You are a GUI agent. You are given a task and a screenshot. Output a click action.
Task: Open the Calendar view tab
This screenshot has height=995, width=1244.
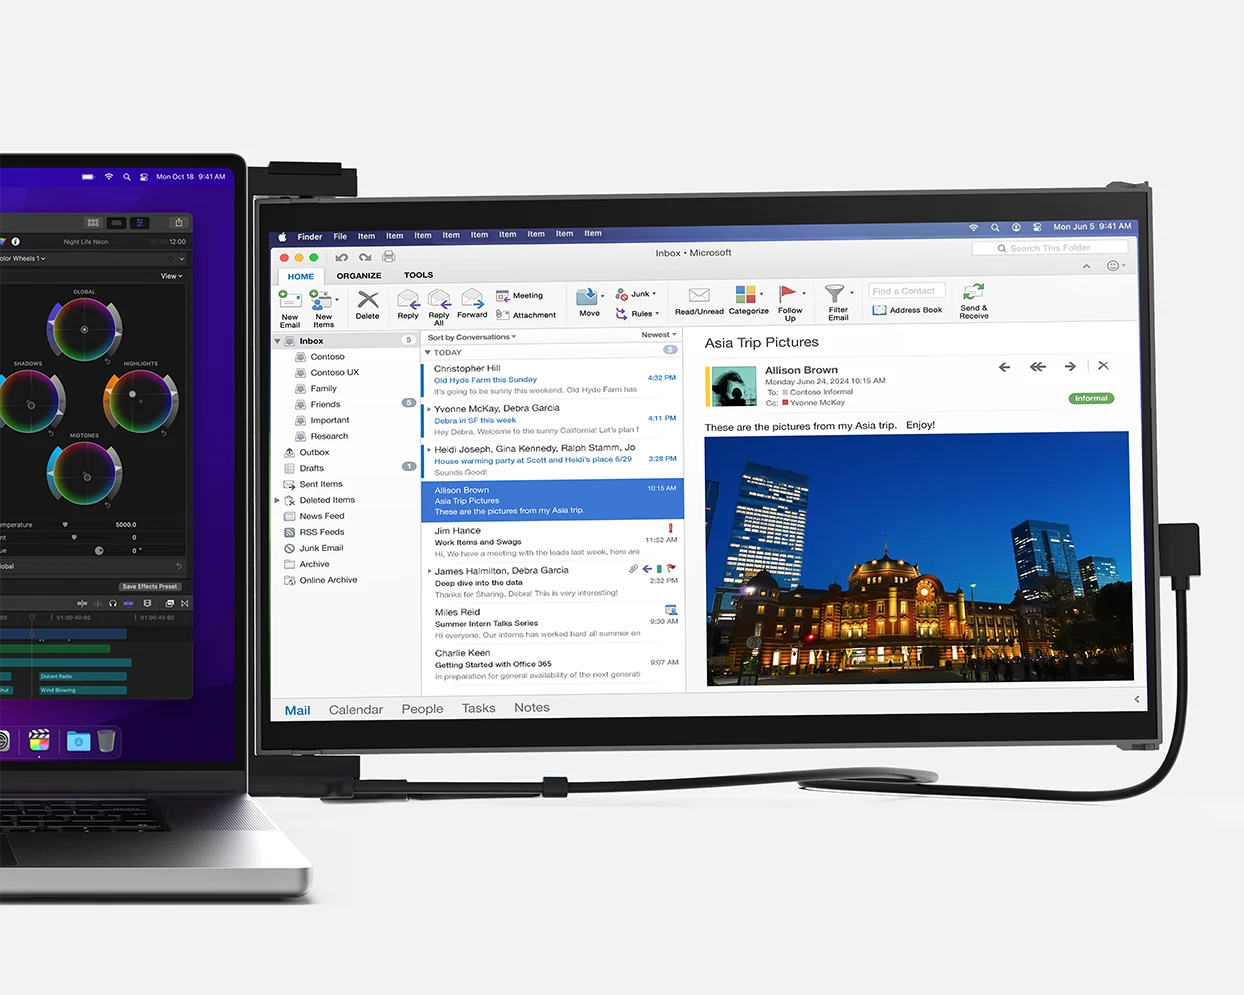[356, 710]
